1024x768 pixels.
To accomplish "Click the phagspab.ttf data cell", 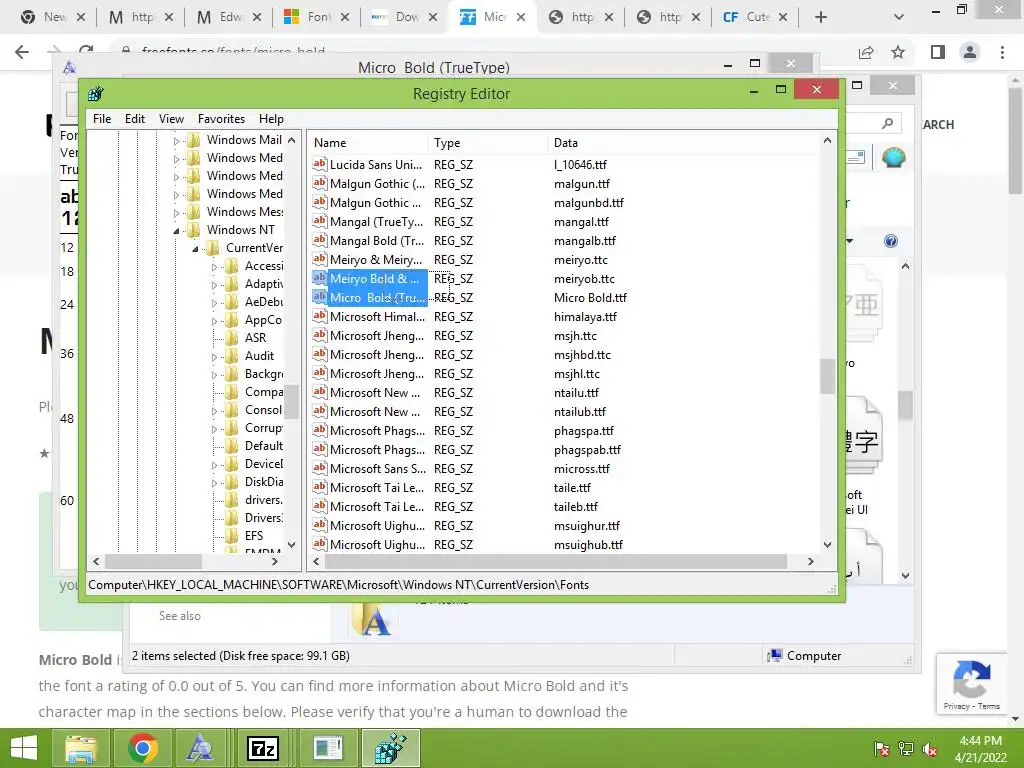I will click(x=587, y=449).
